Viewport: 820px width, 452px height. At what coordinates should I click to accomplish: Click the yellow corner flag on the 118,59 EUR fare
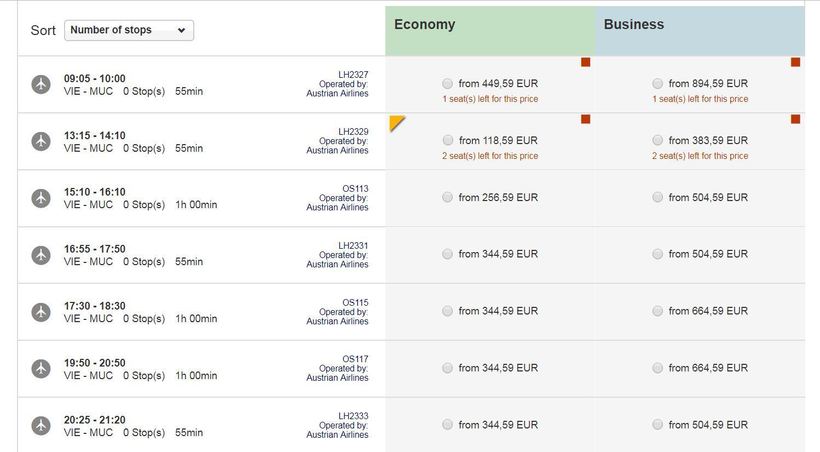point(395,122)
